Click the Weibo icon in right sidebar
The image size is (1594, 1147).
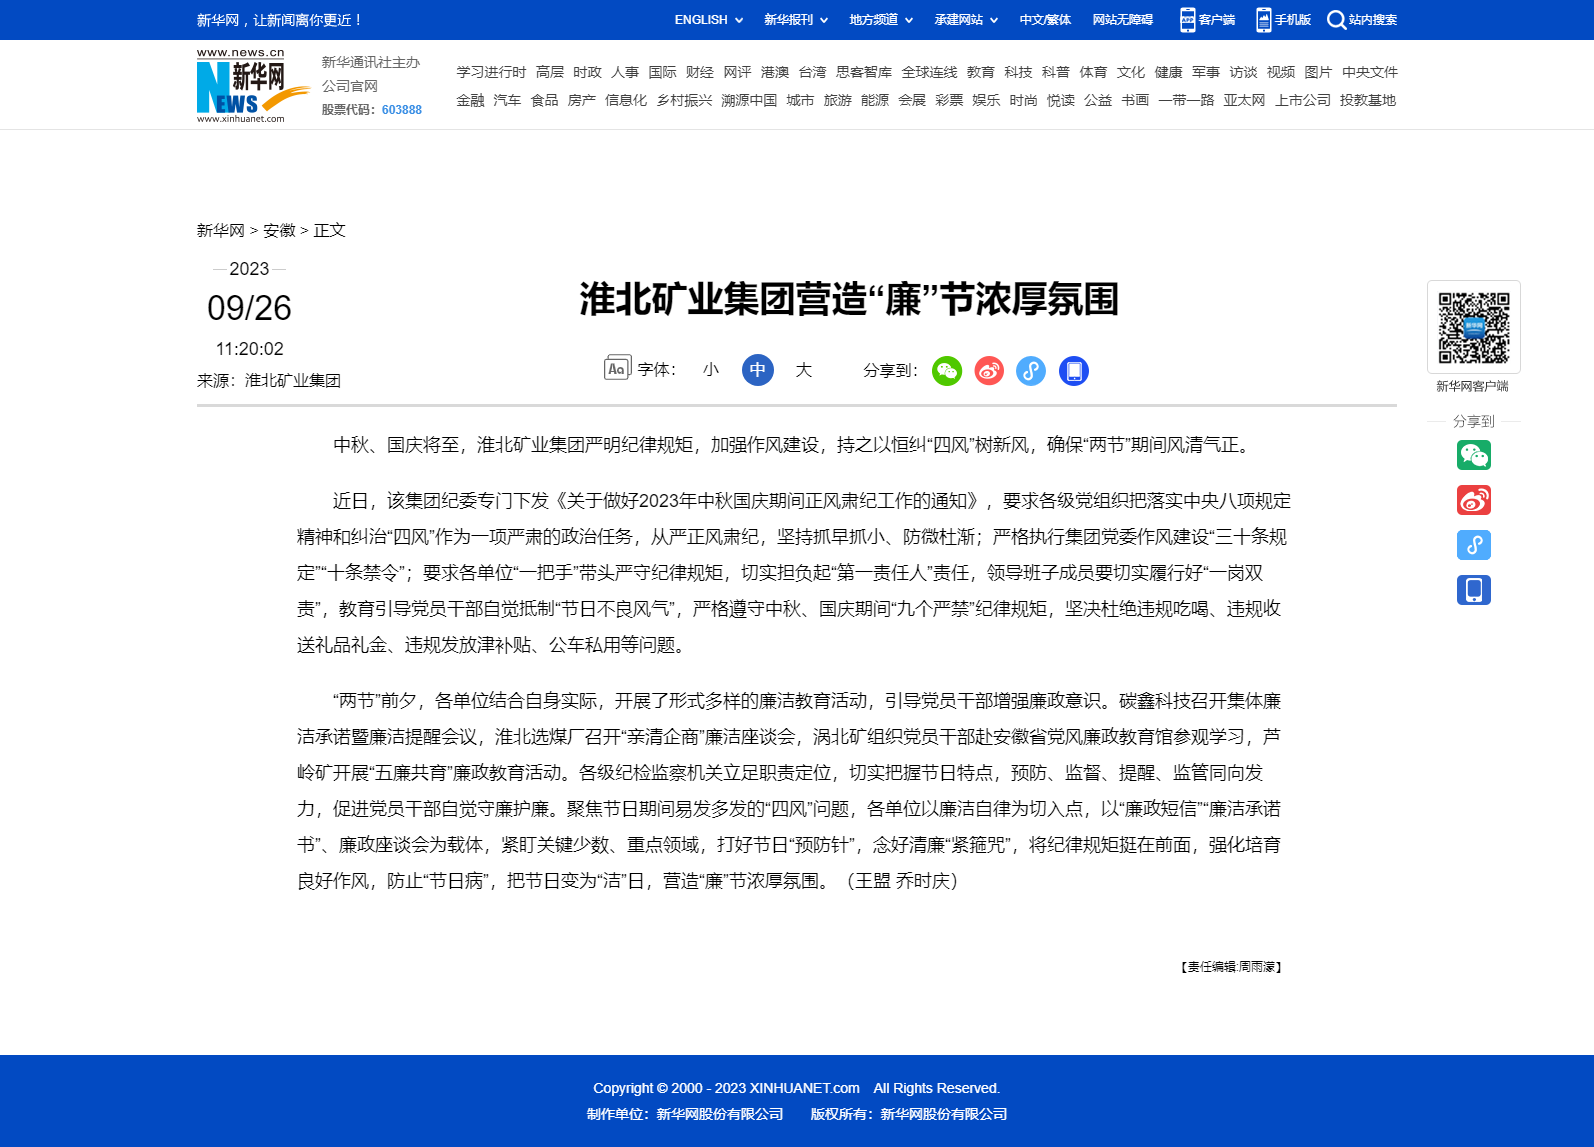pos(1473,500)
